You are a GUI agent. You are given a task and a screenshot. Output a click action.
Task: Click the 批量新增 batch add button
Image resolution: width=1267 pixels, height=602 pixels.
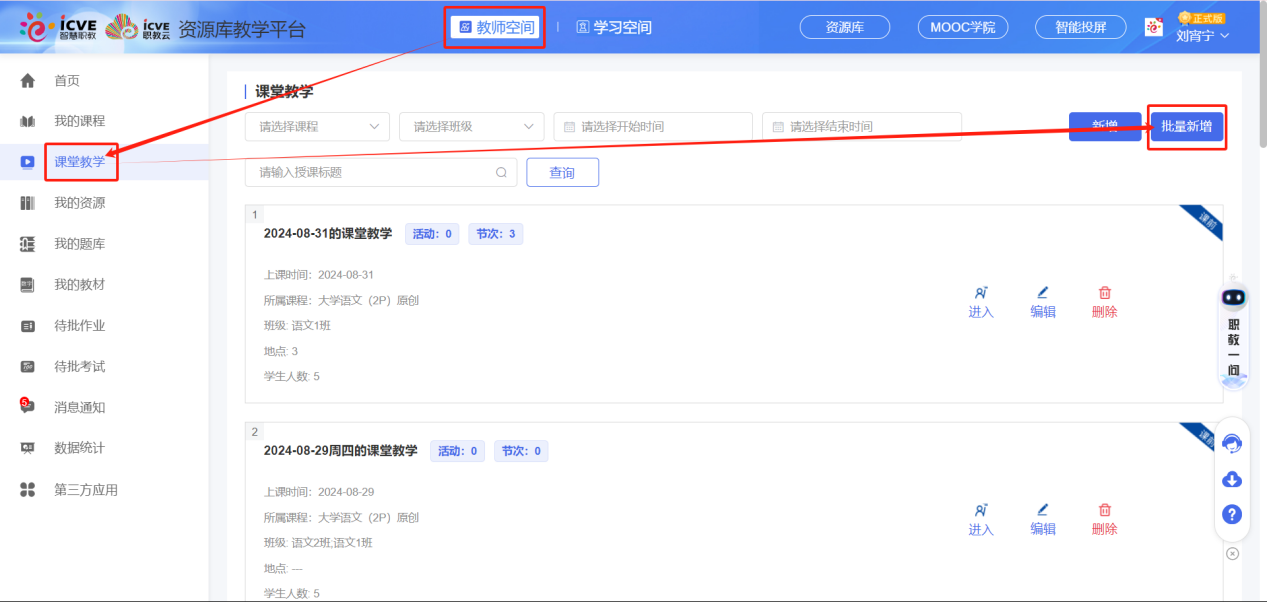tap(1186, 127)
